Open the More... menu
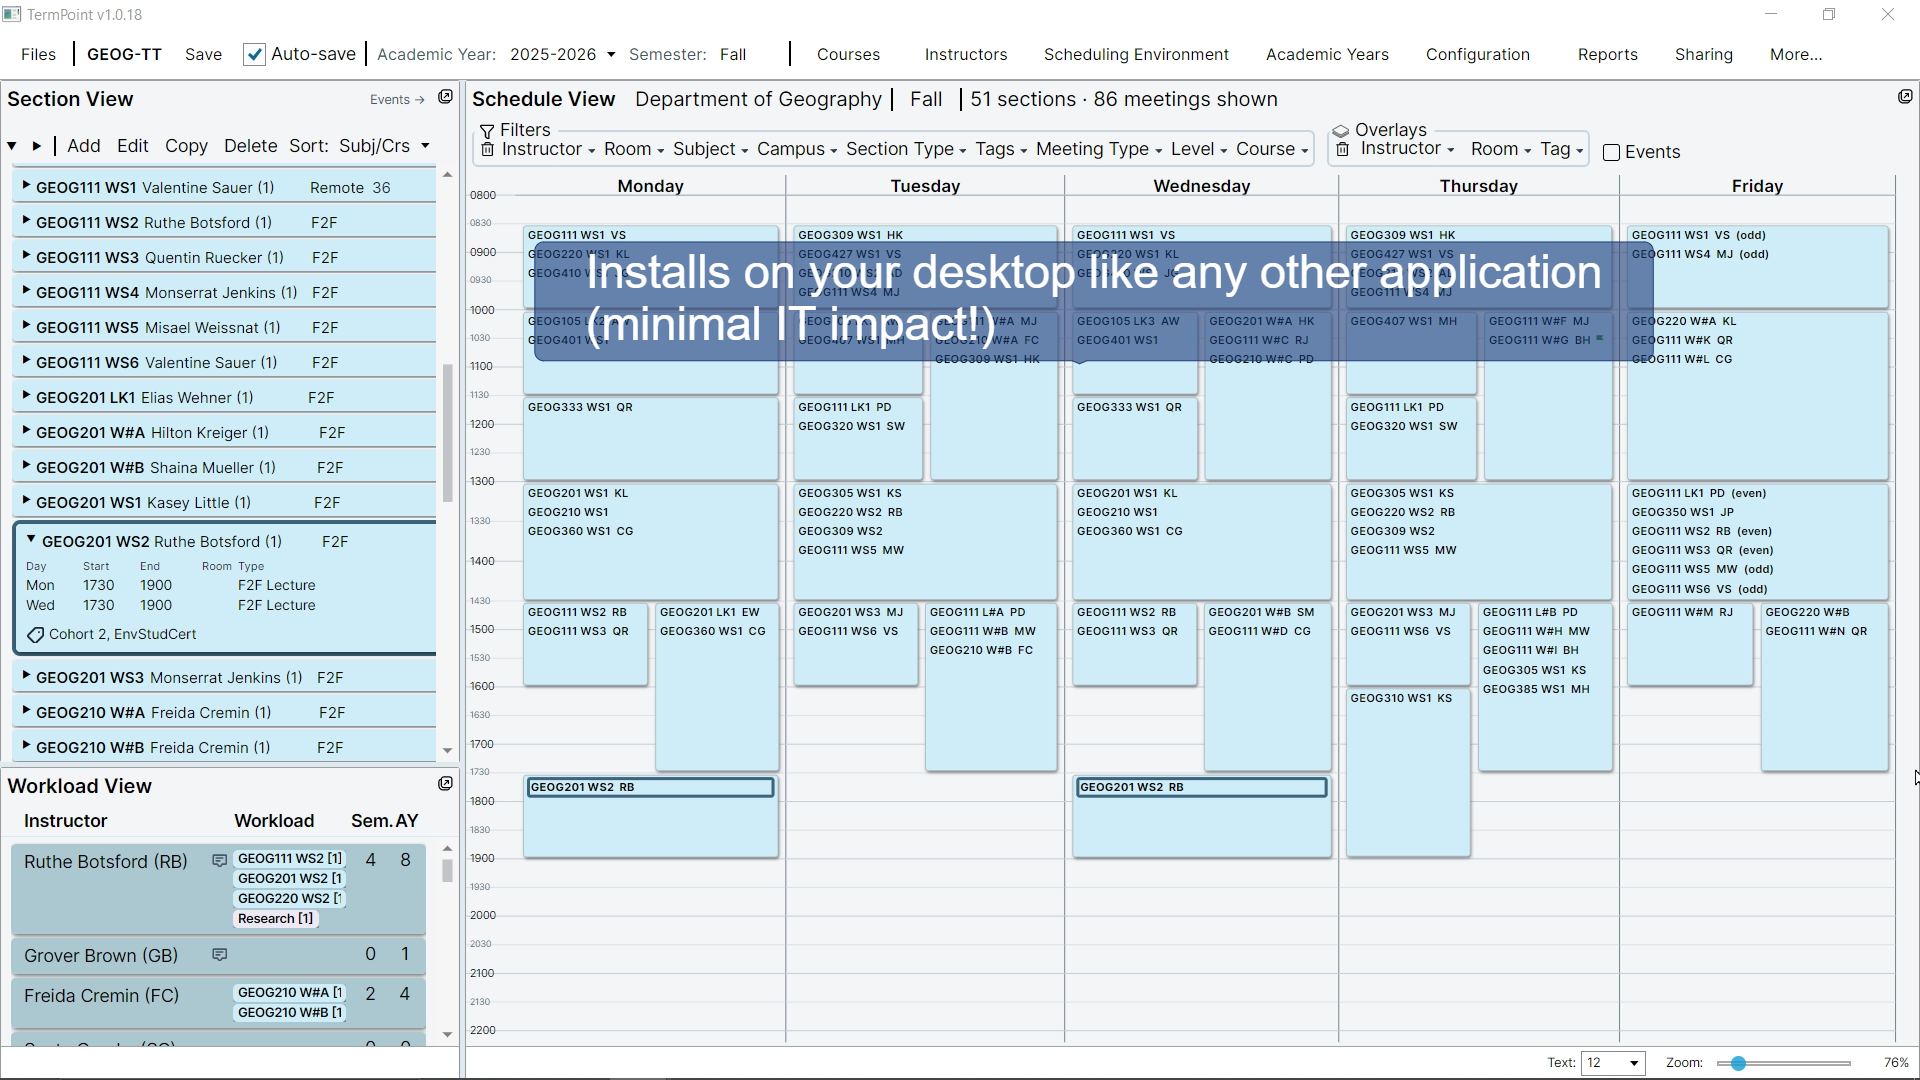Screen dimensions: 1920x1080 (x=1795, y=55)
